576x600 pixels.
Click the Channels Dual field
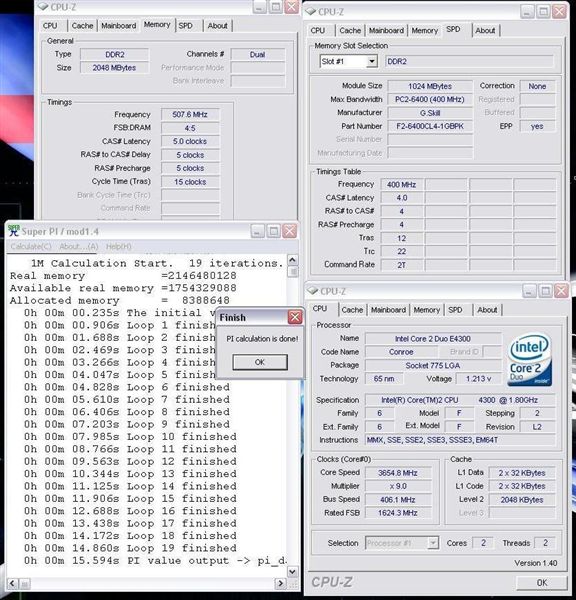pyautogui.click(x=258, y=54)
